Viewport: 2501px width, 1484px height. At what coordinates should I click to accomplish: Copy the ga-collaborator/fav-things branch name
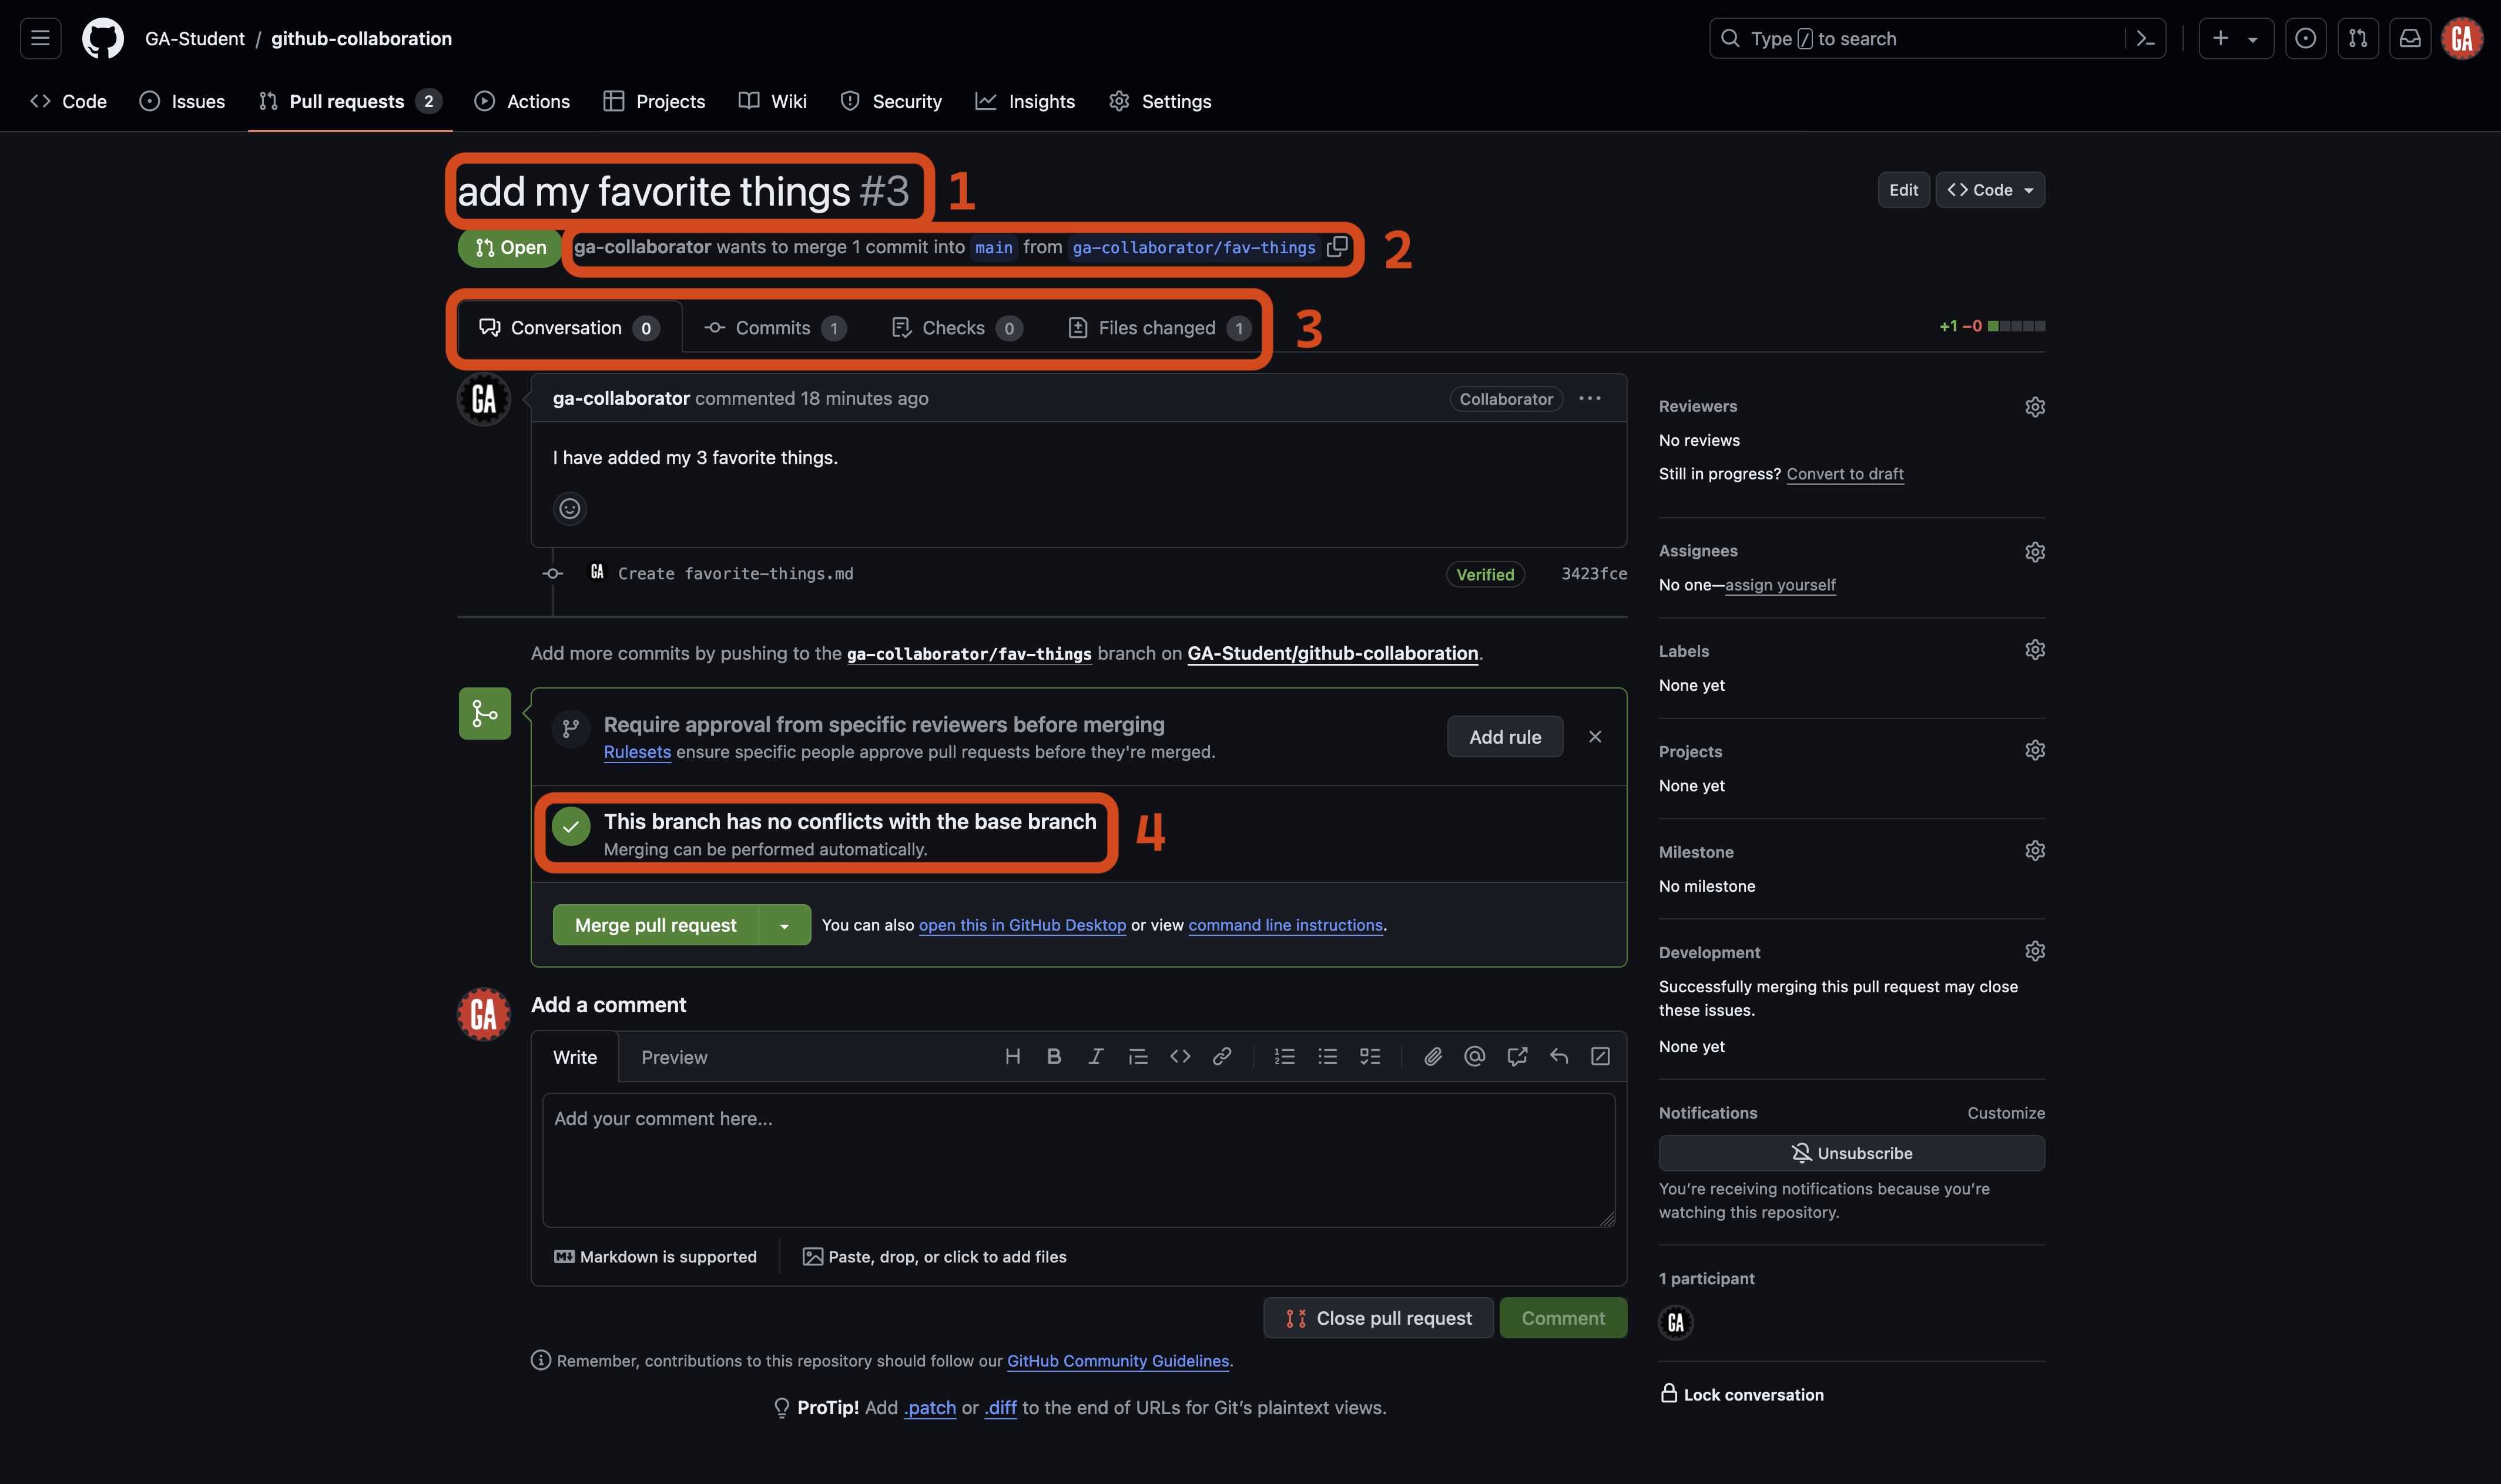click(x=1337, y=247)
